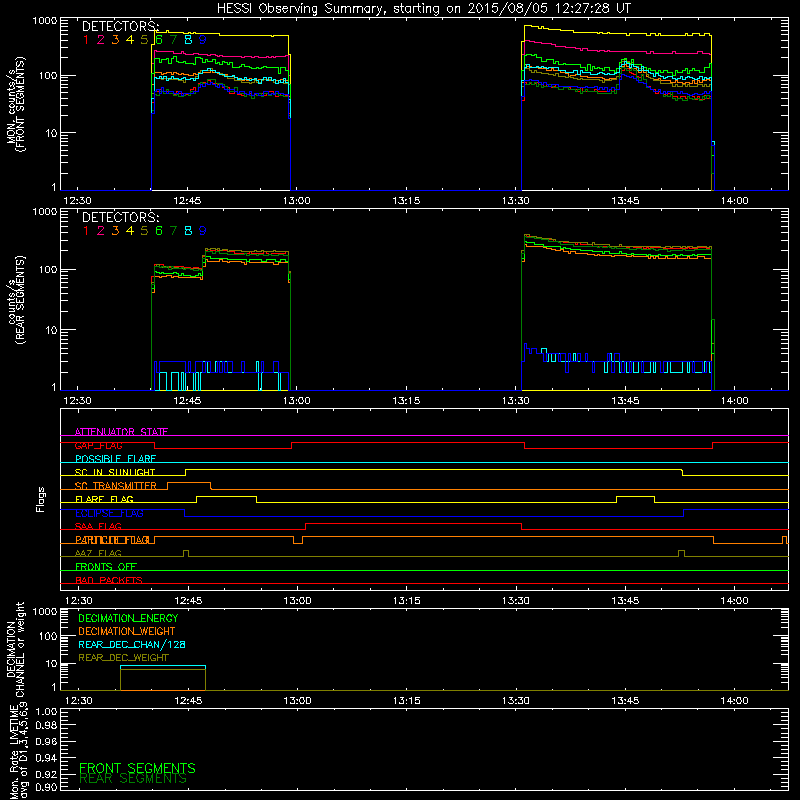
Task: Click the GAP_FLAG label
Action: [98, 445]
